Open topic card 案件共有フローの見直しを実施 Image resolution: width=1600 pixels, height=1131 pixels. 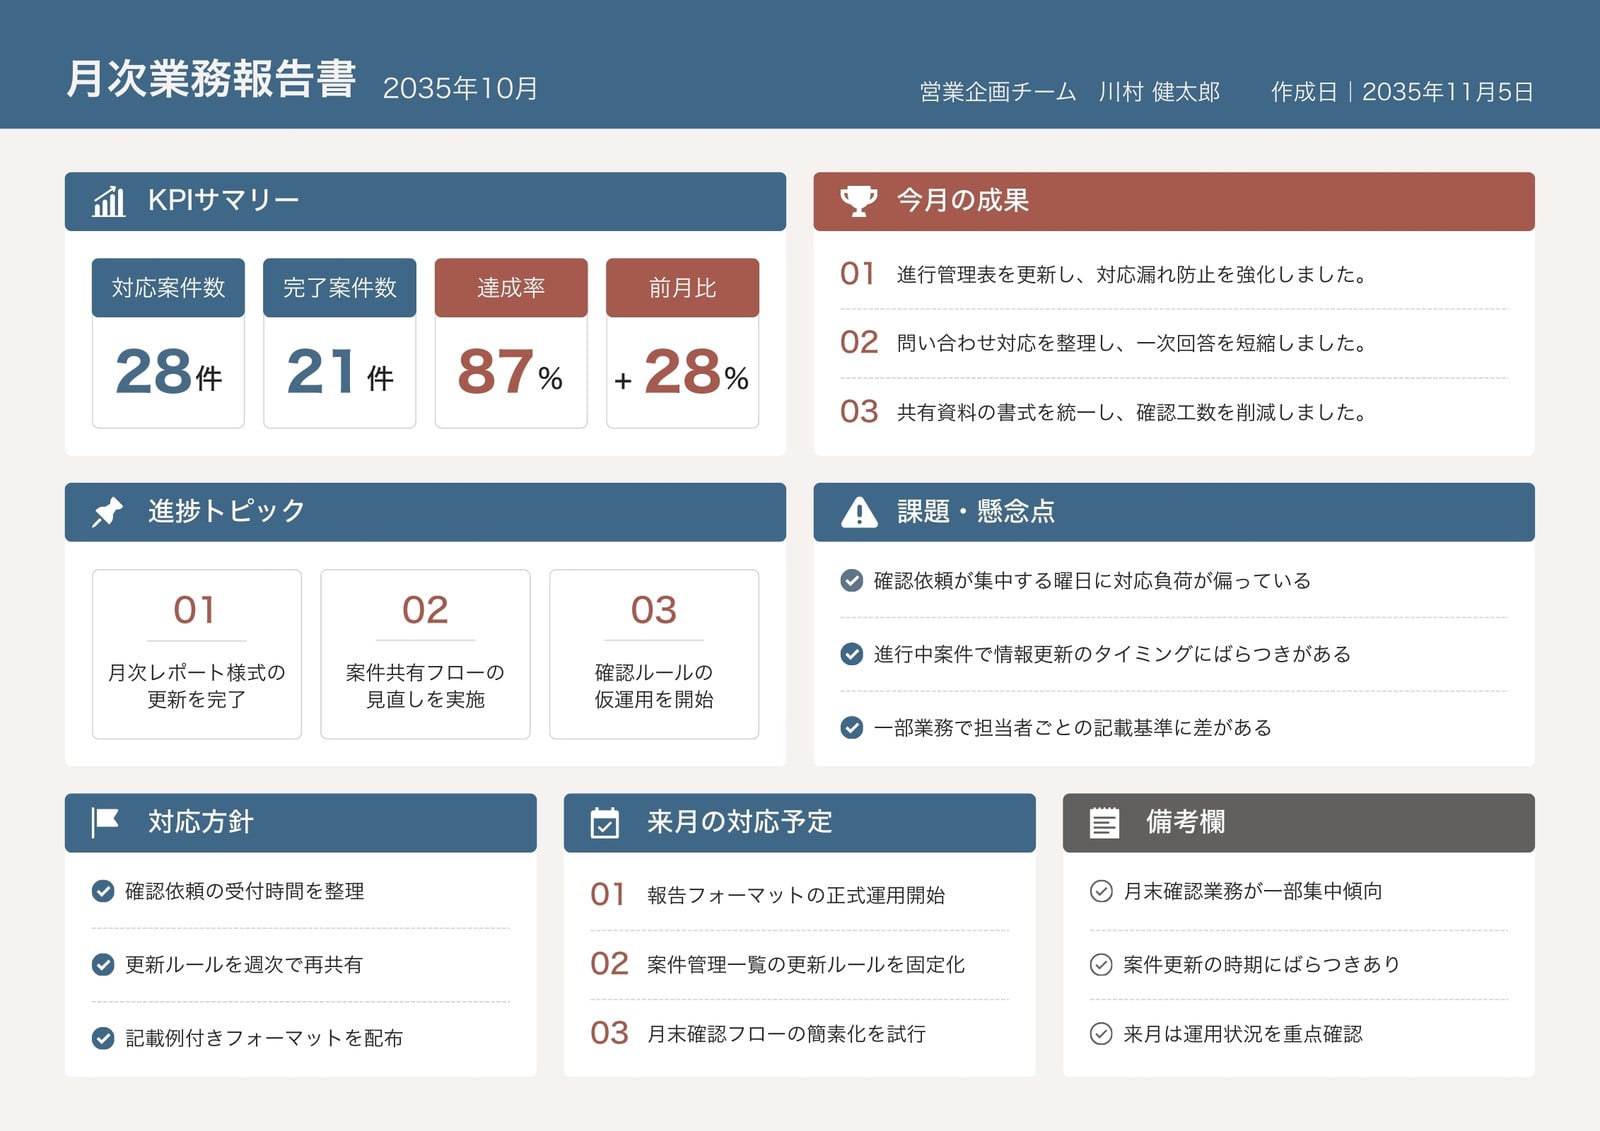pos(425,655)
